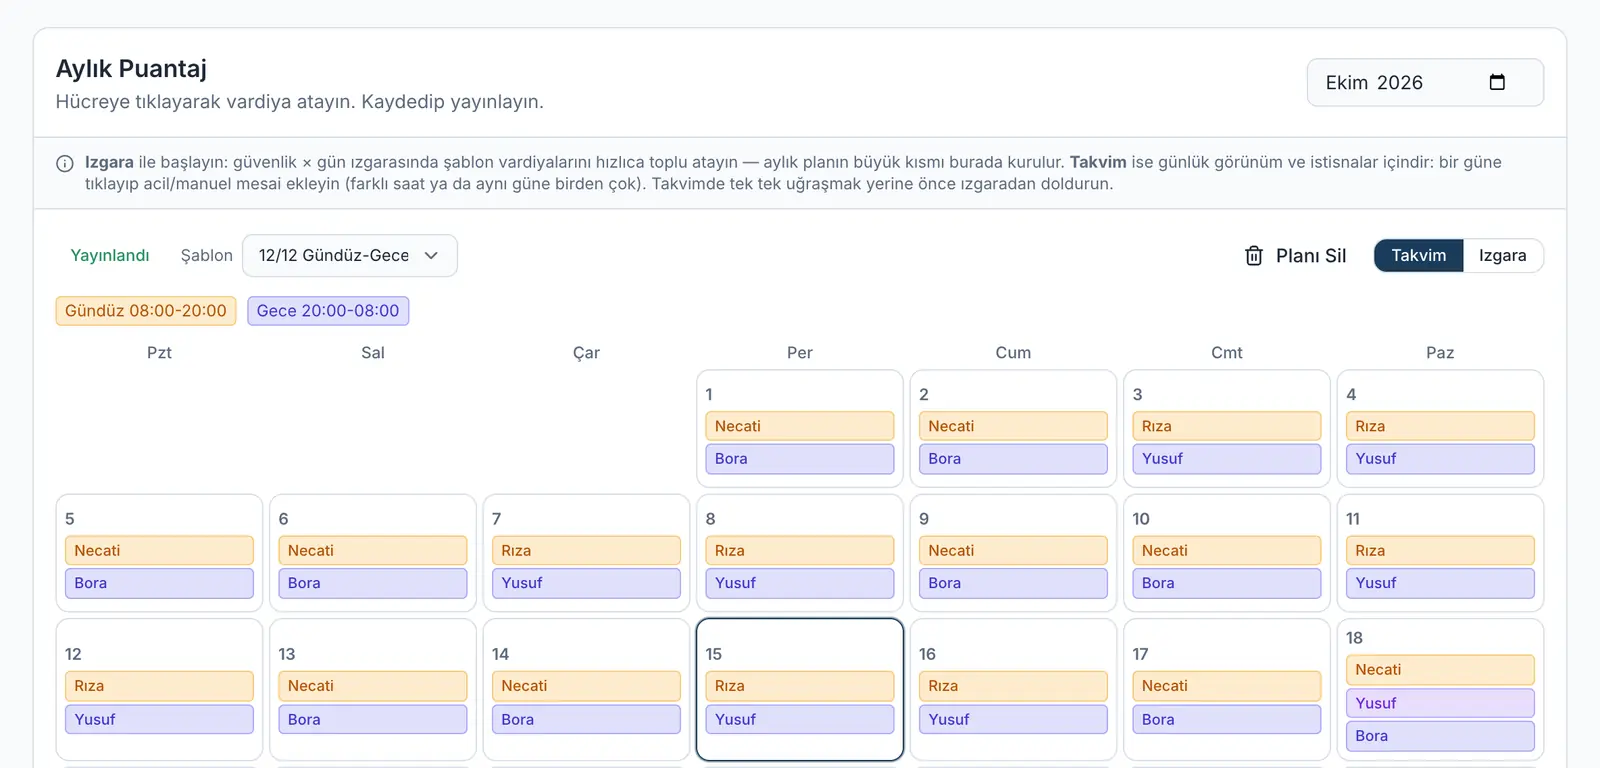This screenshot has width=1600, height=768.
Task: Select Bora night shift on day 14
Action: point(586,720)
